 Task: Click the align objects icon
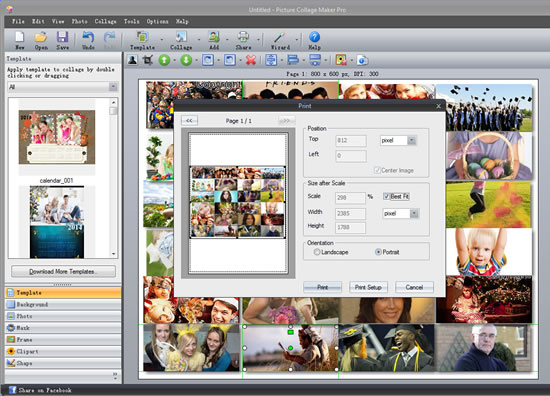[x=293, y=60]
